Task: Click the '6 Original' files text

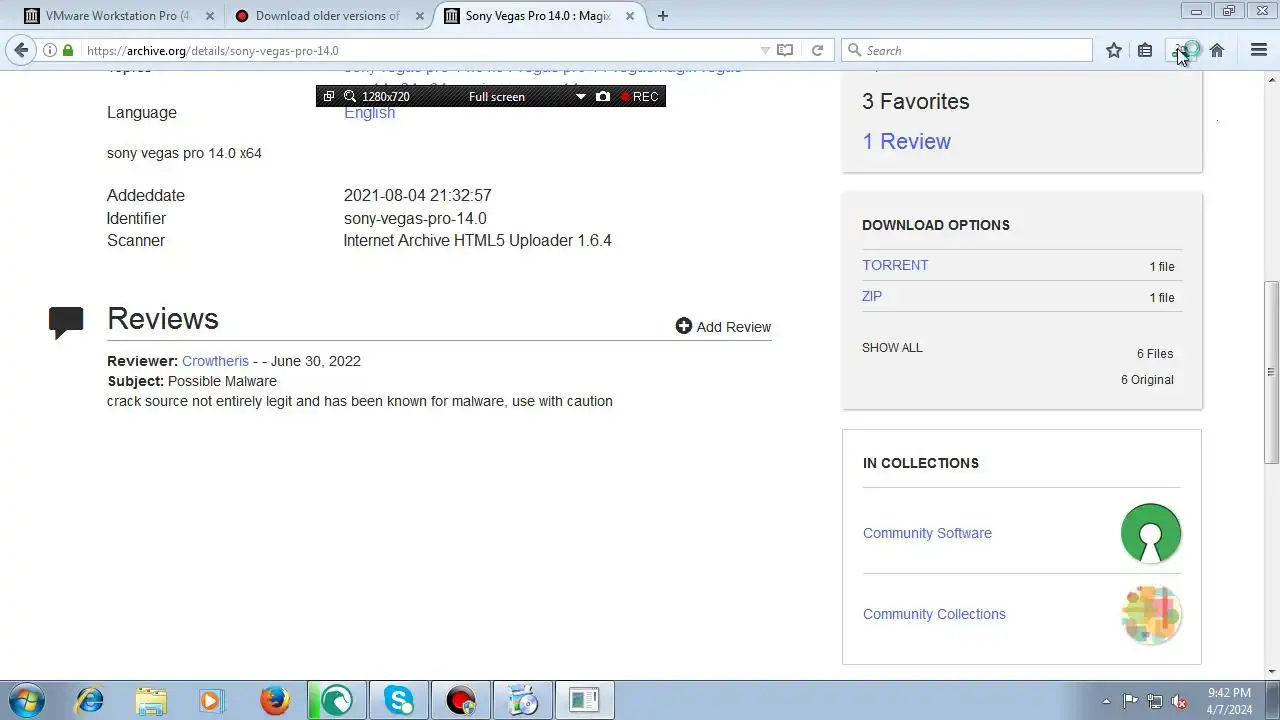Action: (1147, 379)
